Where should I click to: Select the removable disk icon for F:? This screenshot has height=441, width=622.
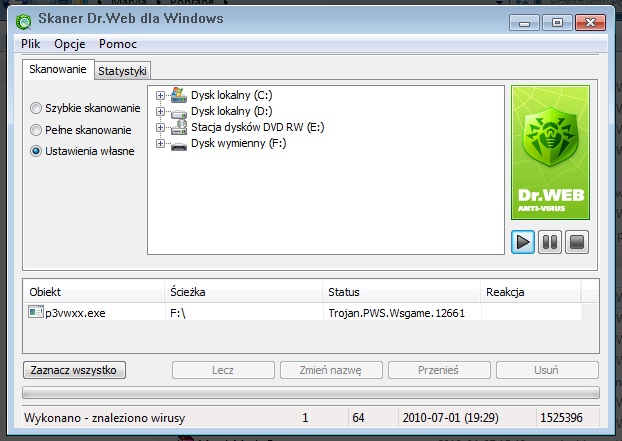point(179,146)
